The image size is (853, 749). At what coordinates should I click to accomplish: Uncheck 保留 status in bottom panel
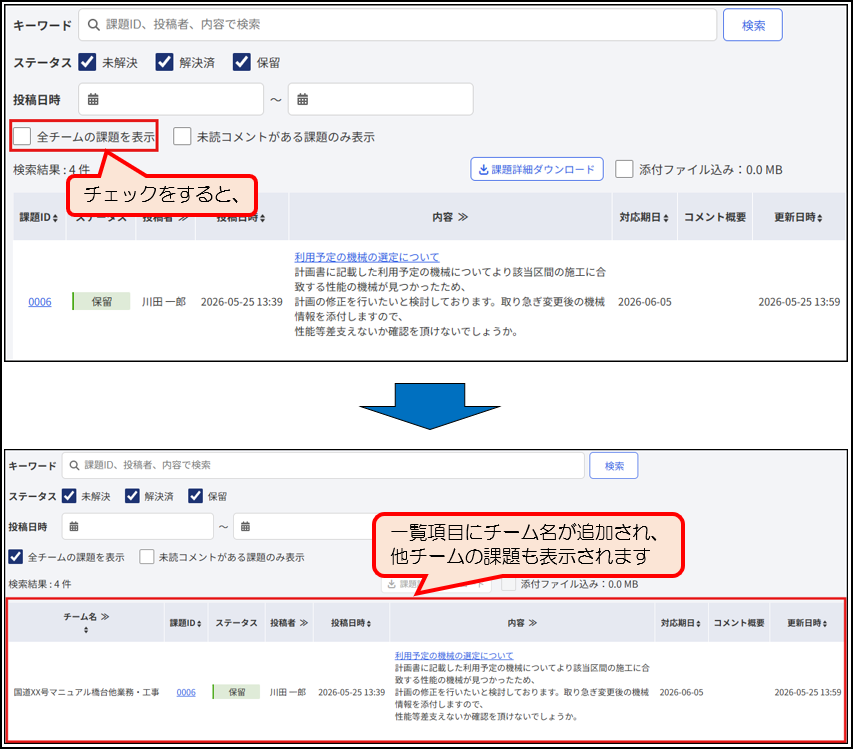point(195,496)
